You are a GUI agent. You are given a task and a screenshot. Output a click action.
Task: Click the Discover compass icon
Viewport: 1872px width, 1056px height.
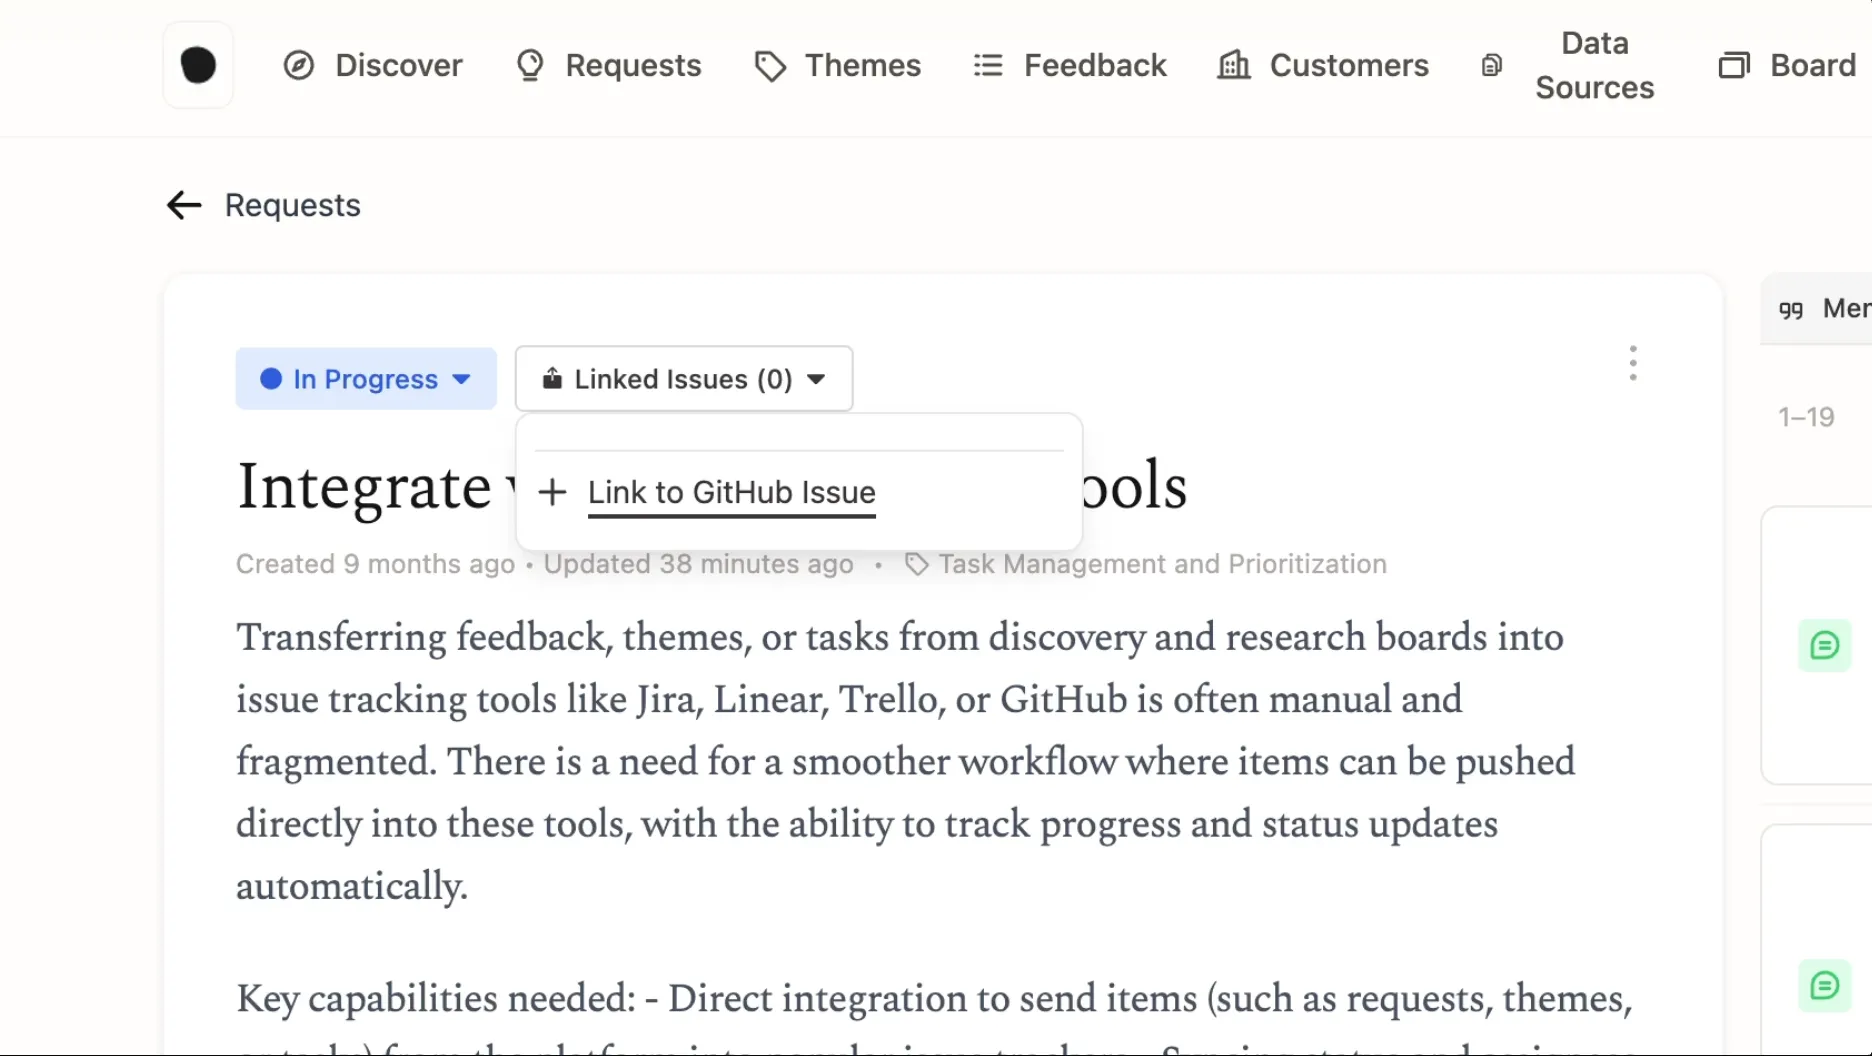click(299, 66)
